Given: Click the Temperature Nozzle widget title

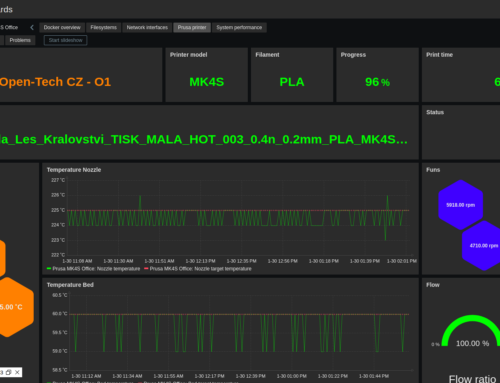Looking at the screenshot, I should (74, 170).
